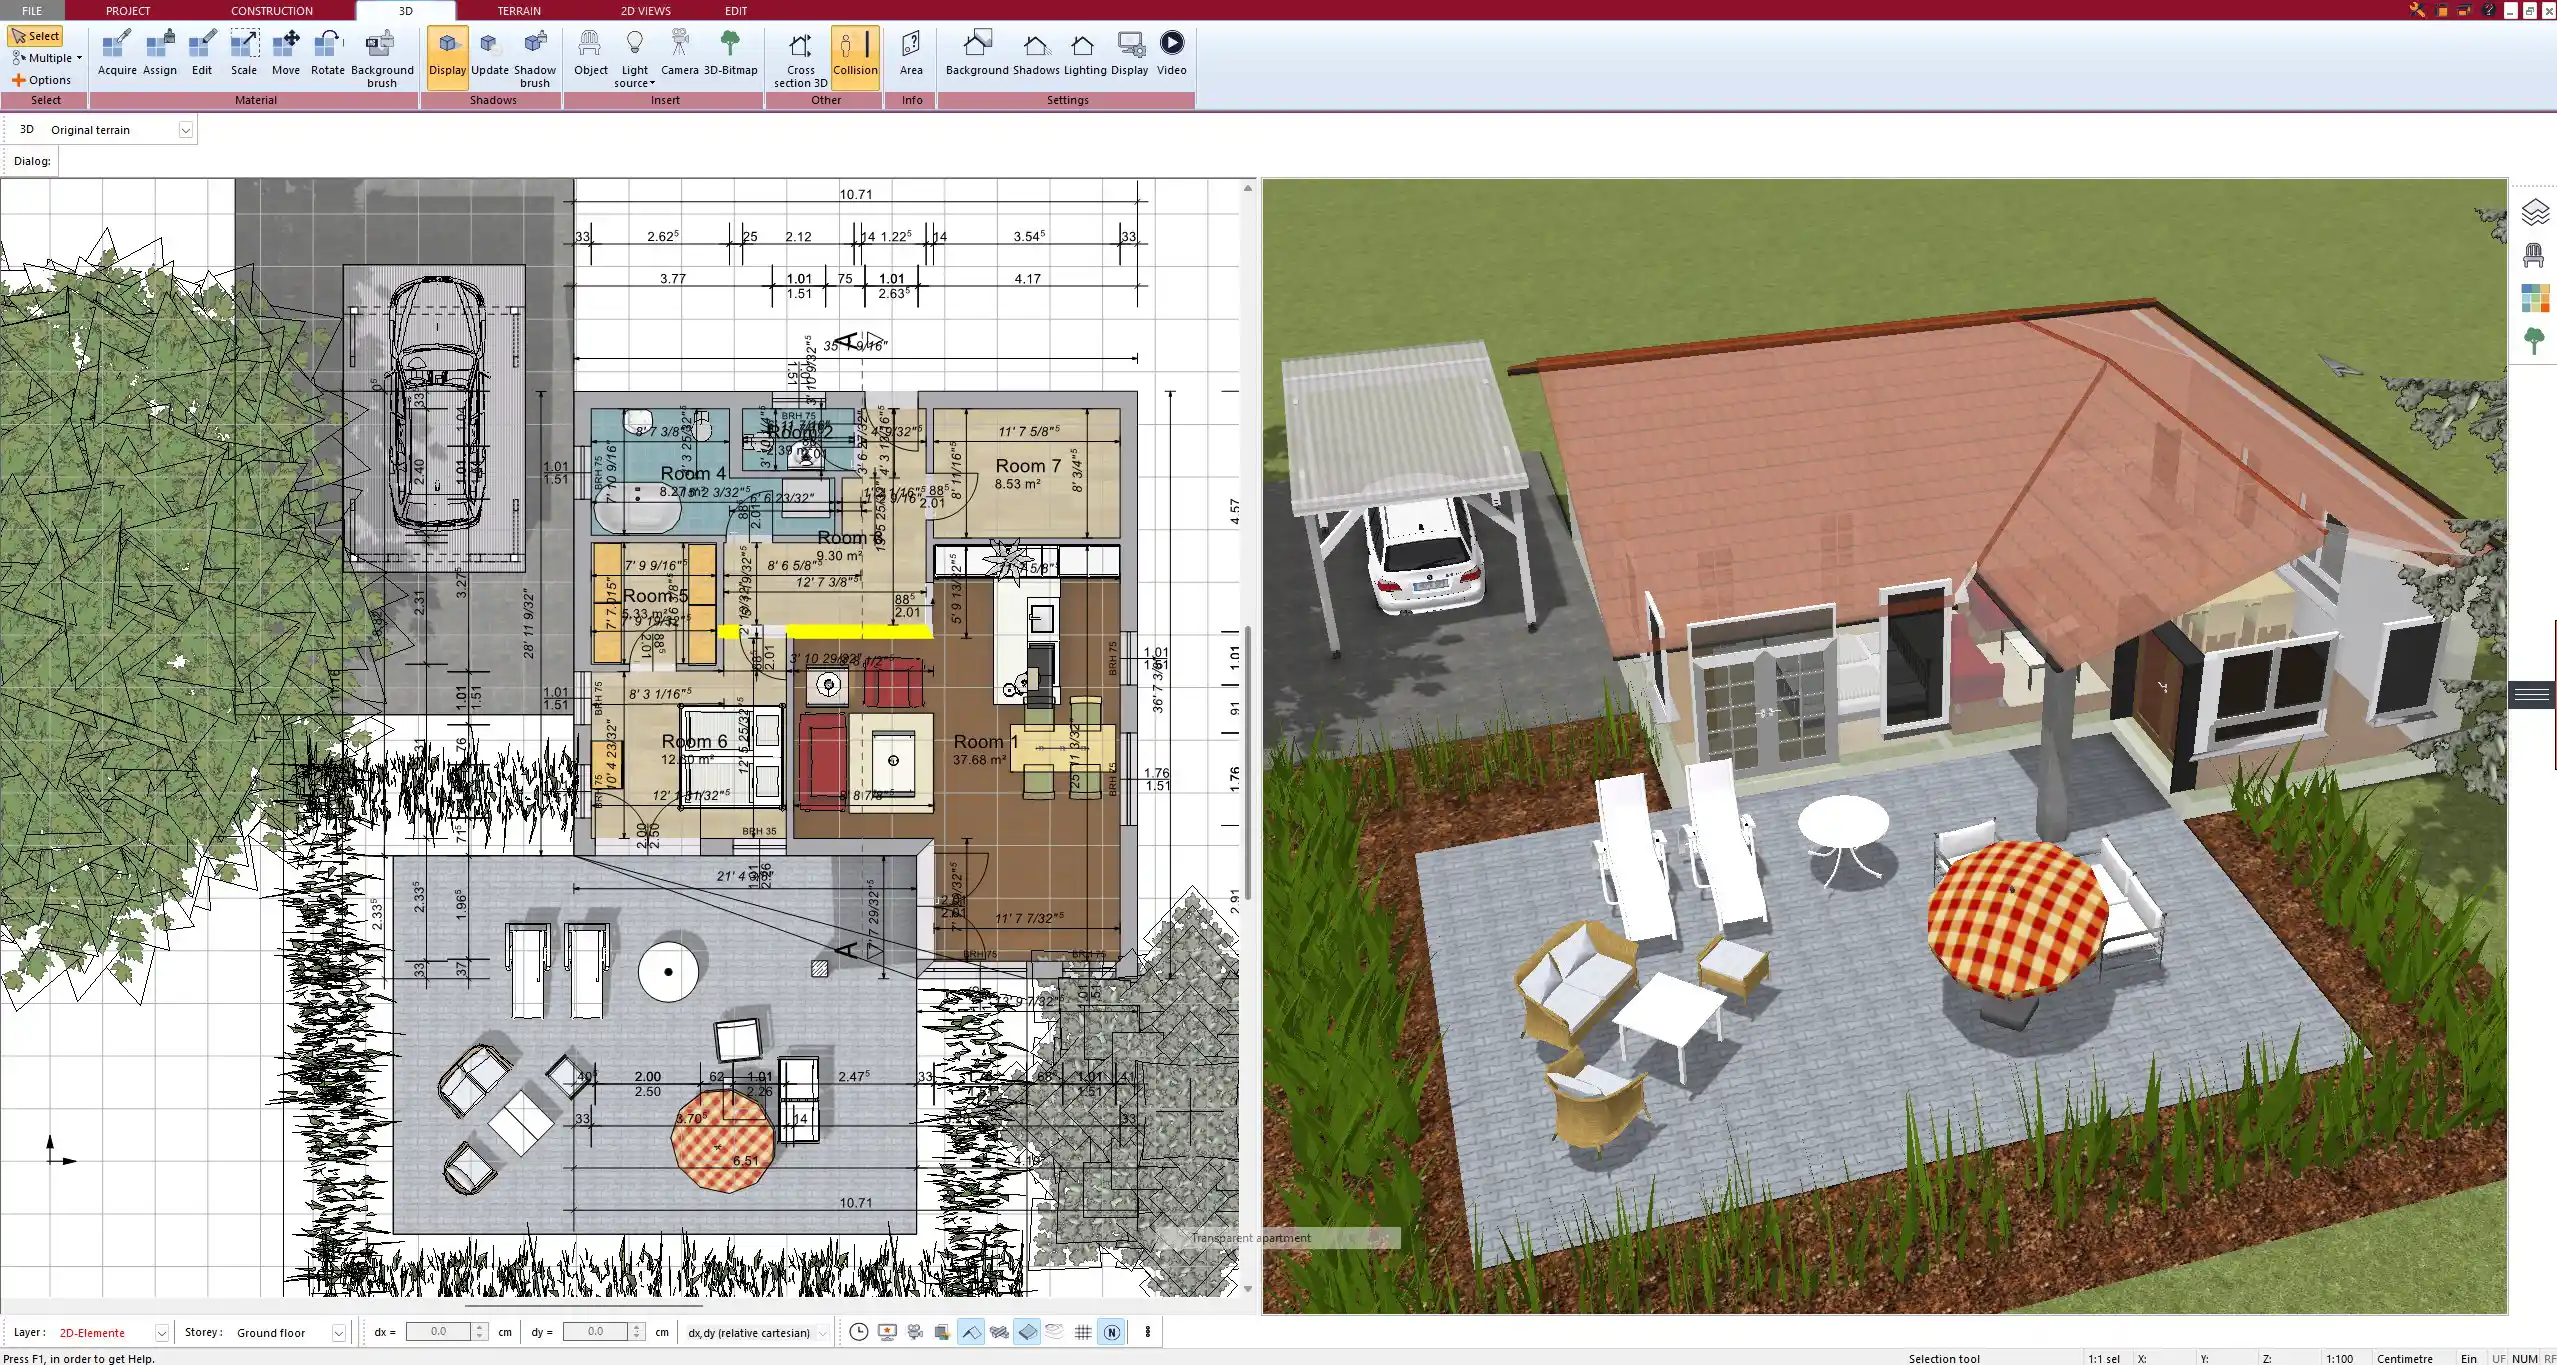Open the Layer 2D-Elemente dropdown
The image size is (2557, 1365).
(161, 1333)
